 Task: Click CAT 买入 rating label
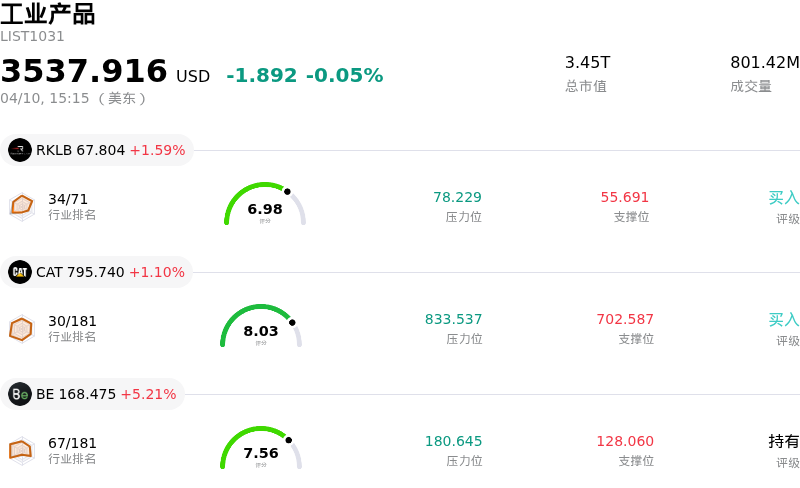tap(783, 319)
